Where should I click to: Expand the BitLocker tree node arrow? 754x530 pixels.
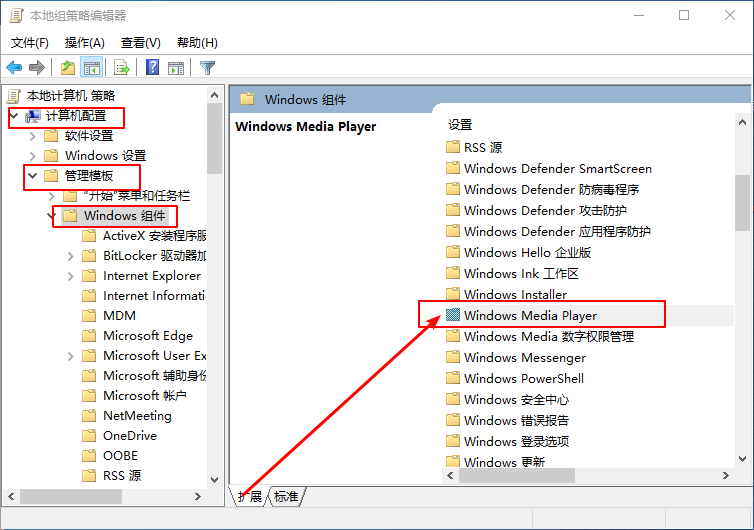pyautogui.click(x=70, y=256)
